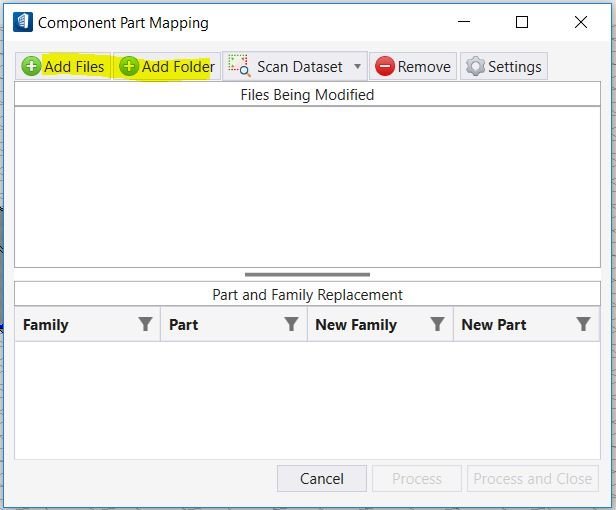This screenshot has height=510, width=616.
Task: Click the Add Folder label text
Action: (178, 66)
